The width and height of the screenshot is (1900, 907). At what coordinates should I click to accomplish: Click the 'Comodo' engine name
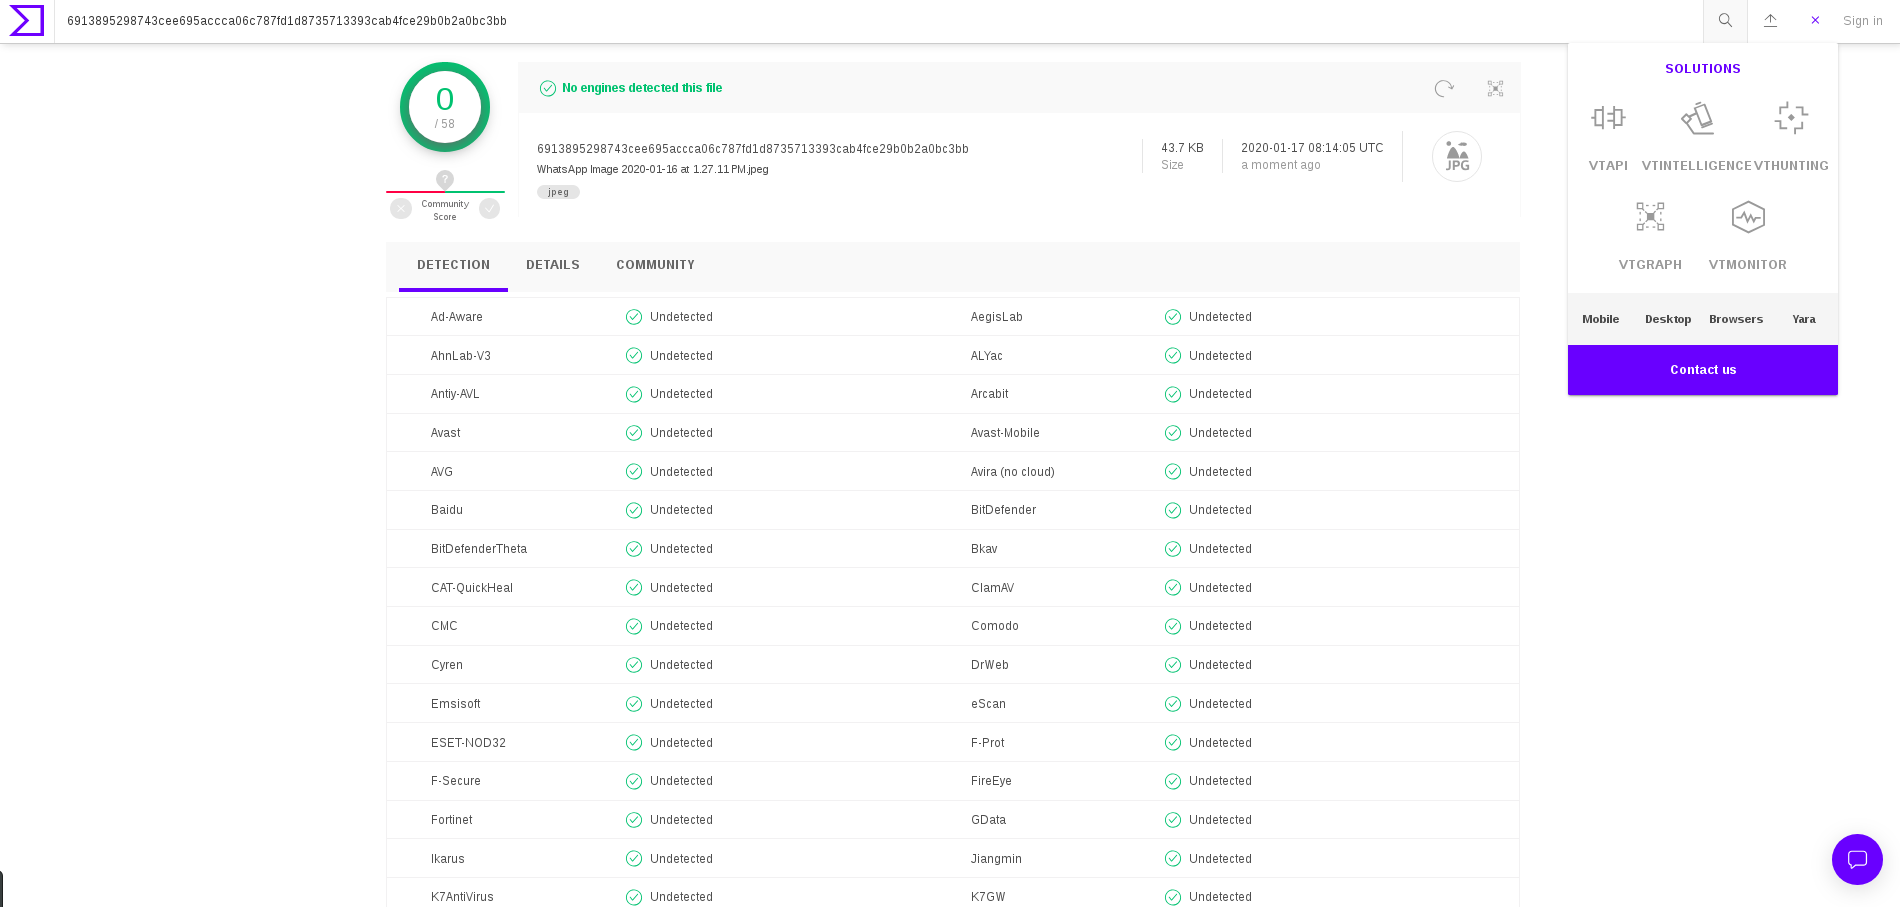coord(995,626)
